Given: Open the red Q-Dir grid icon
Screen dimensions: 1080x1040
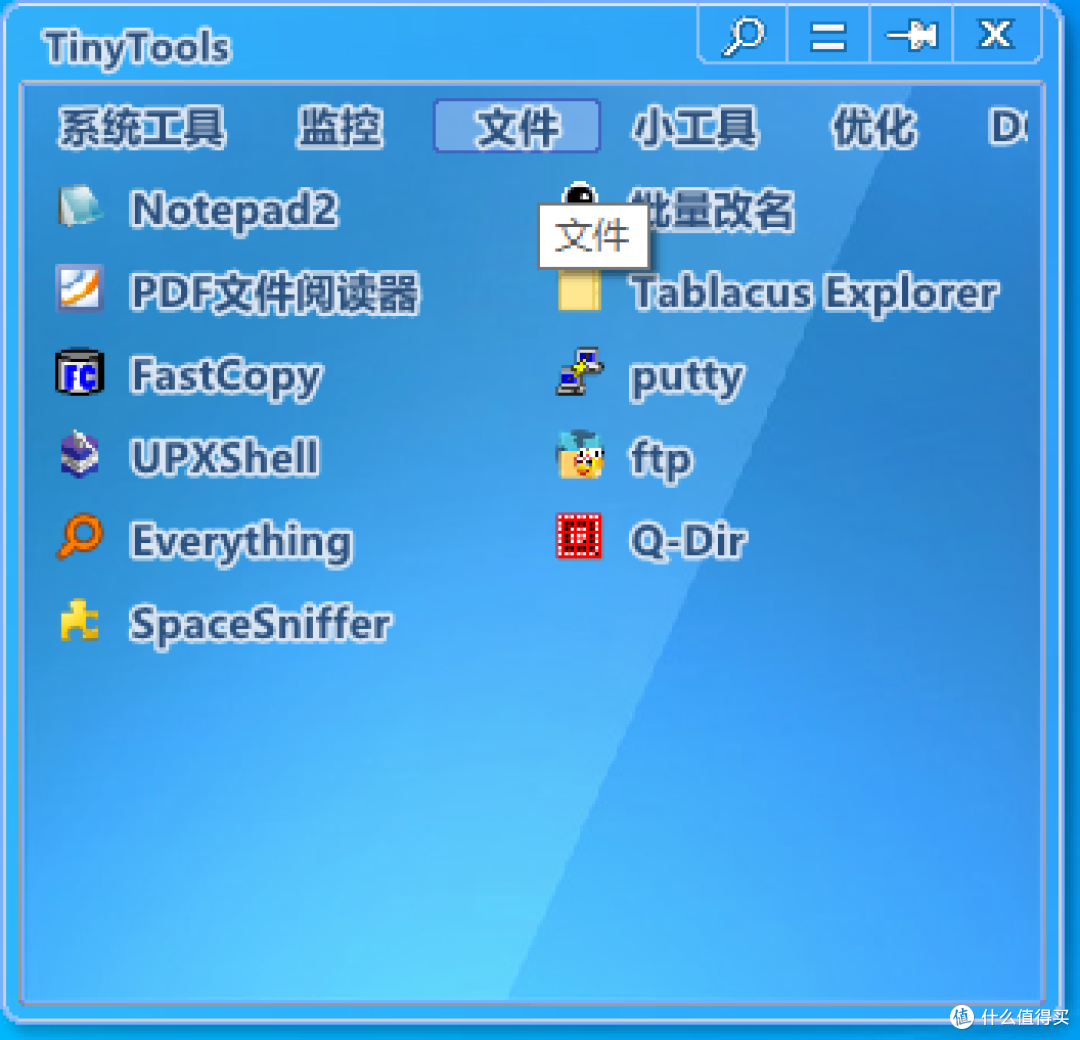Looking at the screenshot, I should click(579, 536).
